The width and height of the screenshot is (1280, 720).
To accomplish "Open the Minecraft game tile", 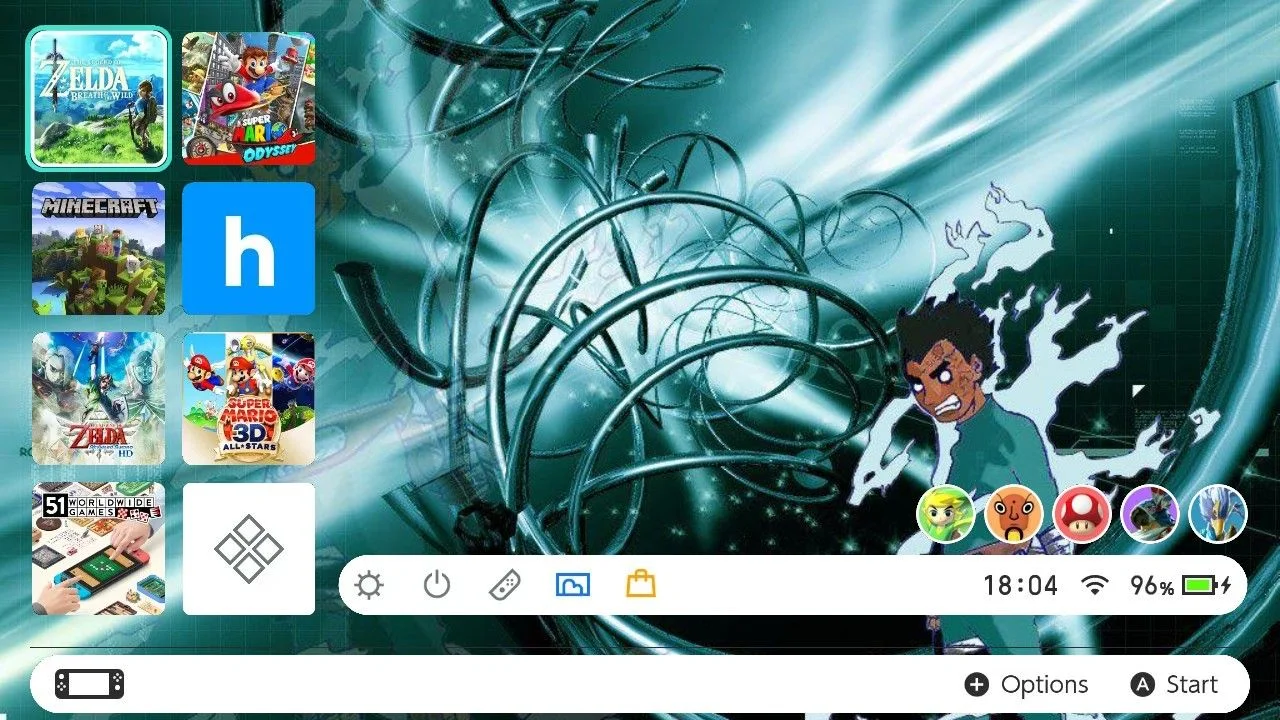I will (x=99, y=248).
